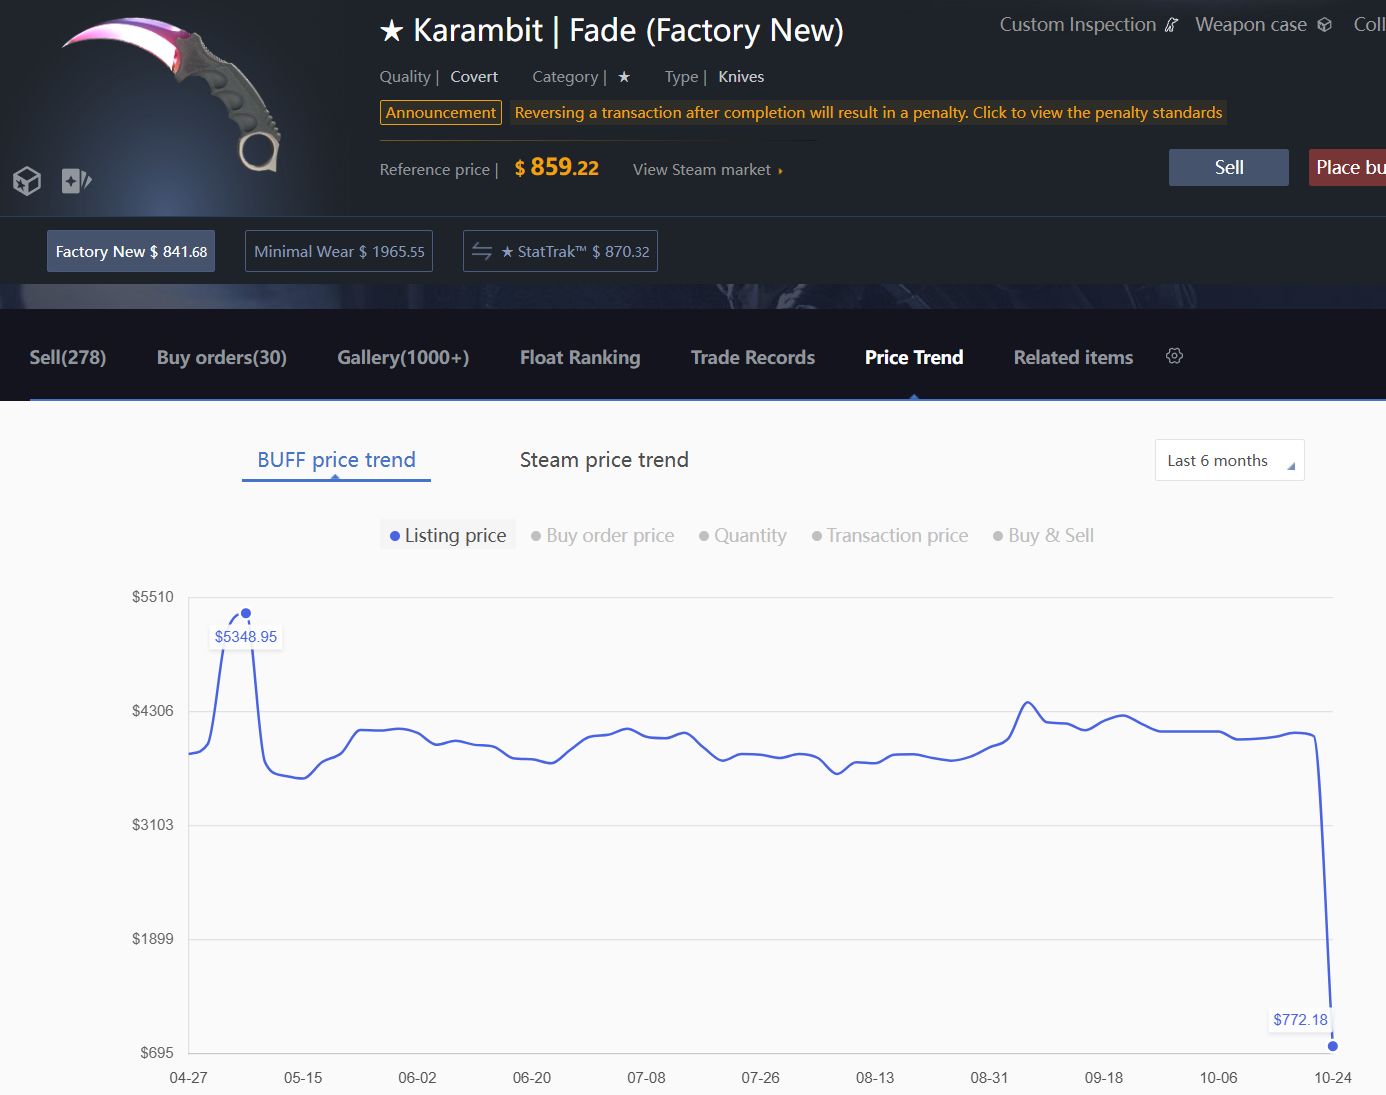Toggle the Buy order price series

point(602,535)
